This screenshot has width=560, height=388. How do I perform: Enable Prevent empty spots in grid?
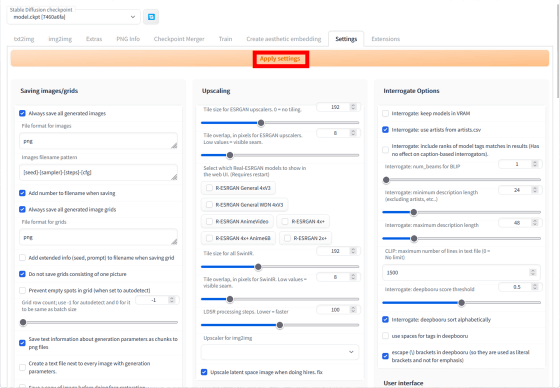tap(22, 290)
